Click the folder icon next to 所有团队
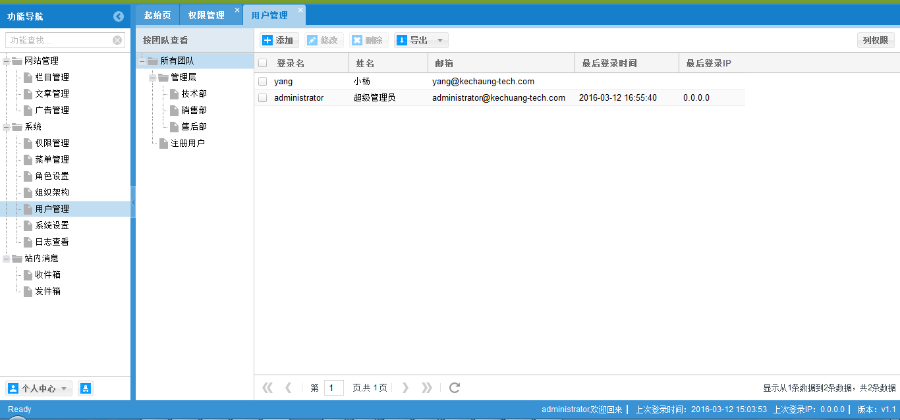This screenshot has height=420, width=900. [152, 60]
